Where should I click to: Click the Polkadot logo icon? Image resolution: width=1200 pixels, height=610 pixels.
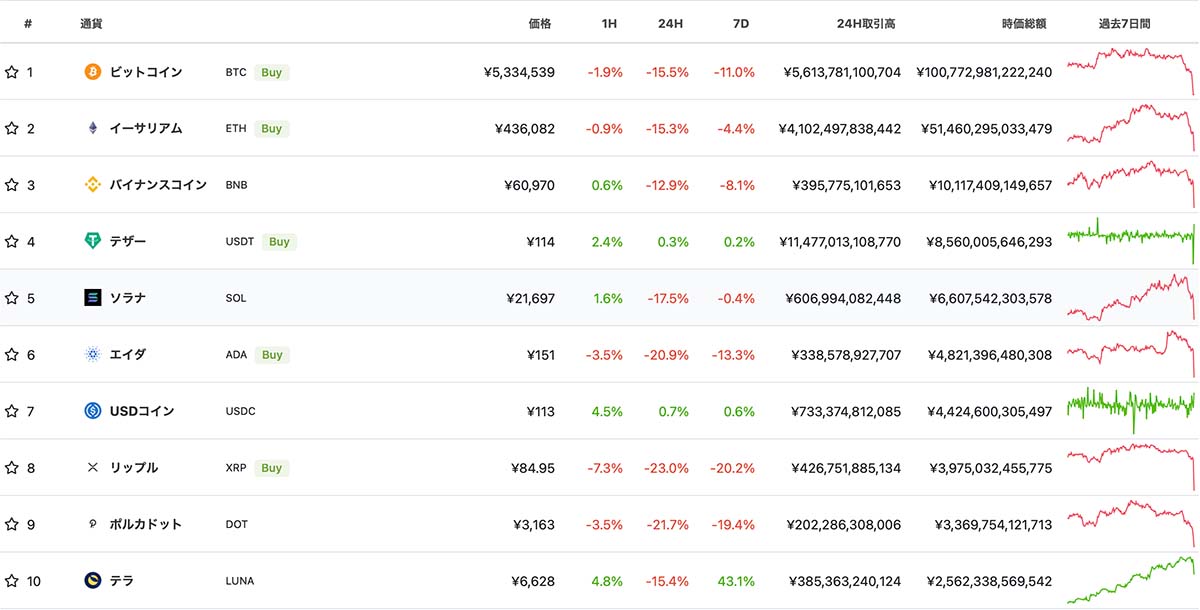click(93, 524)
